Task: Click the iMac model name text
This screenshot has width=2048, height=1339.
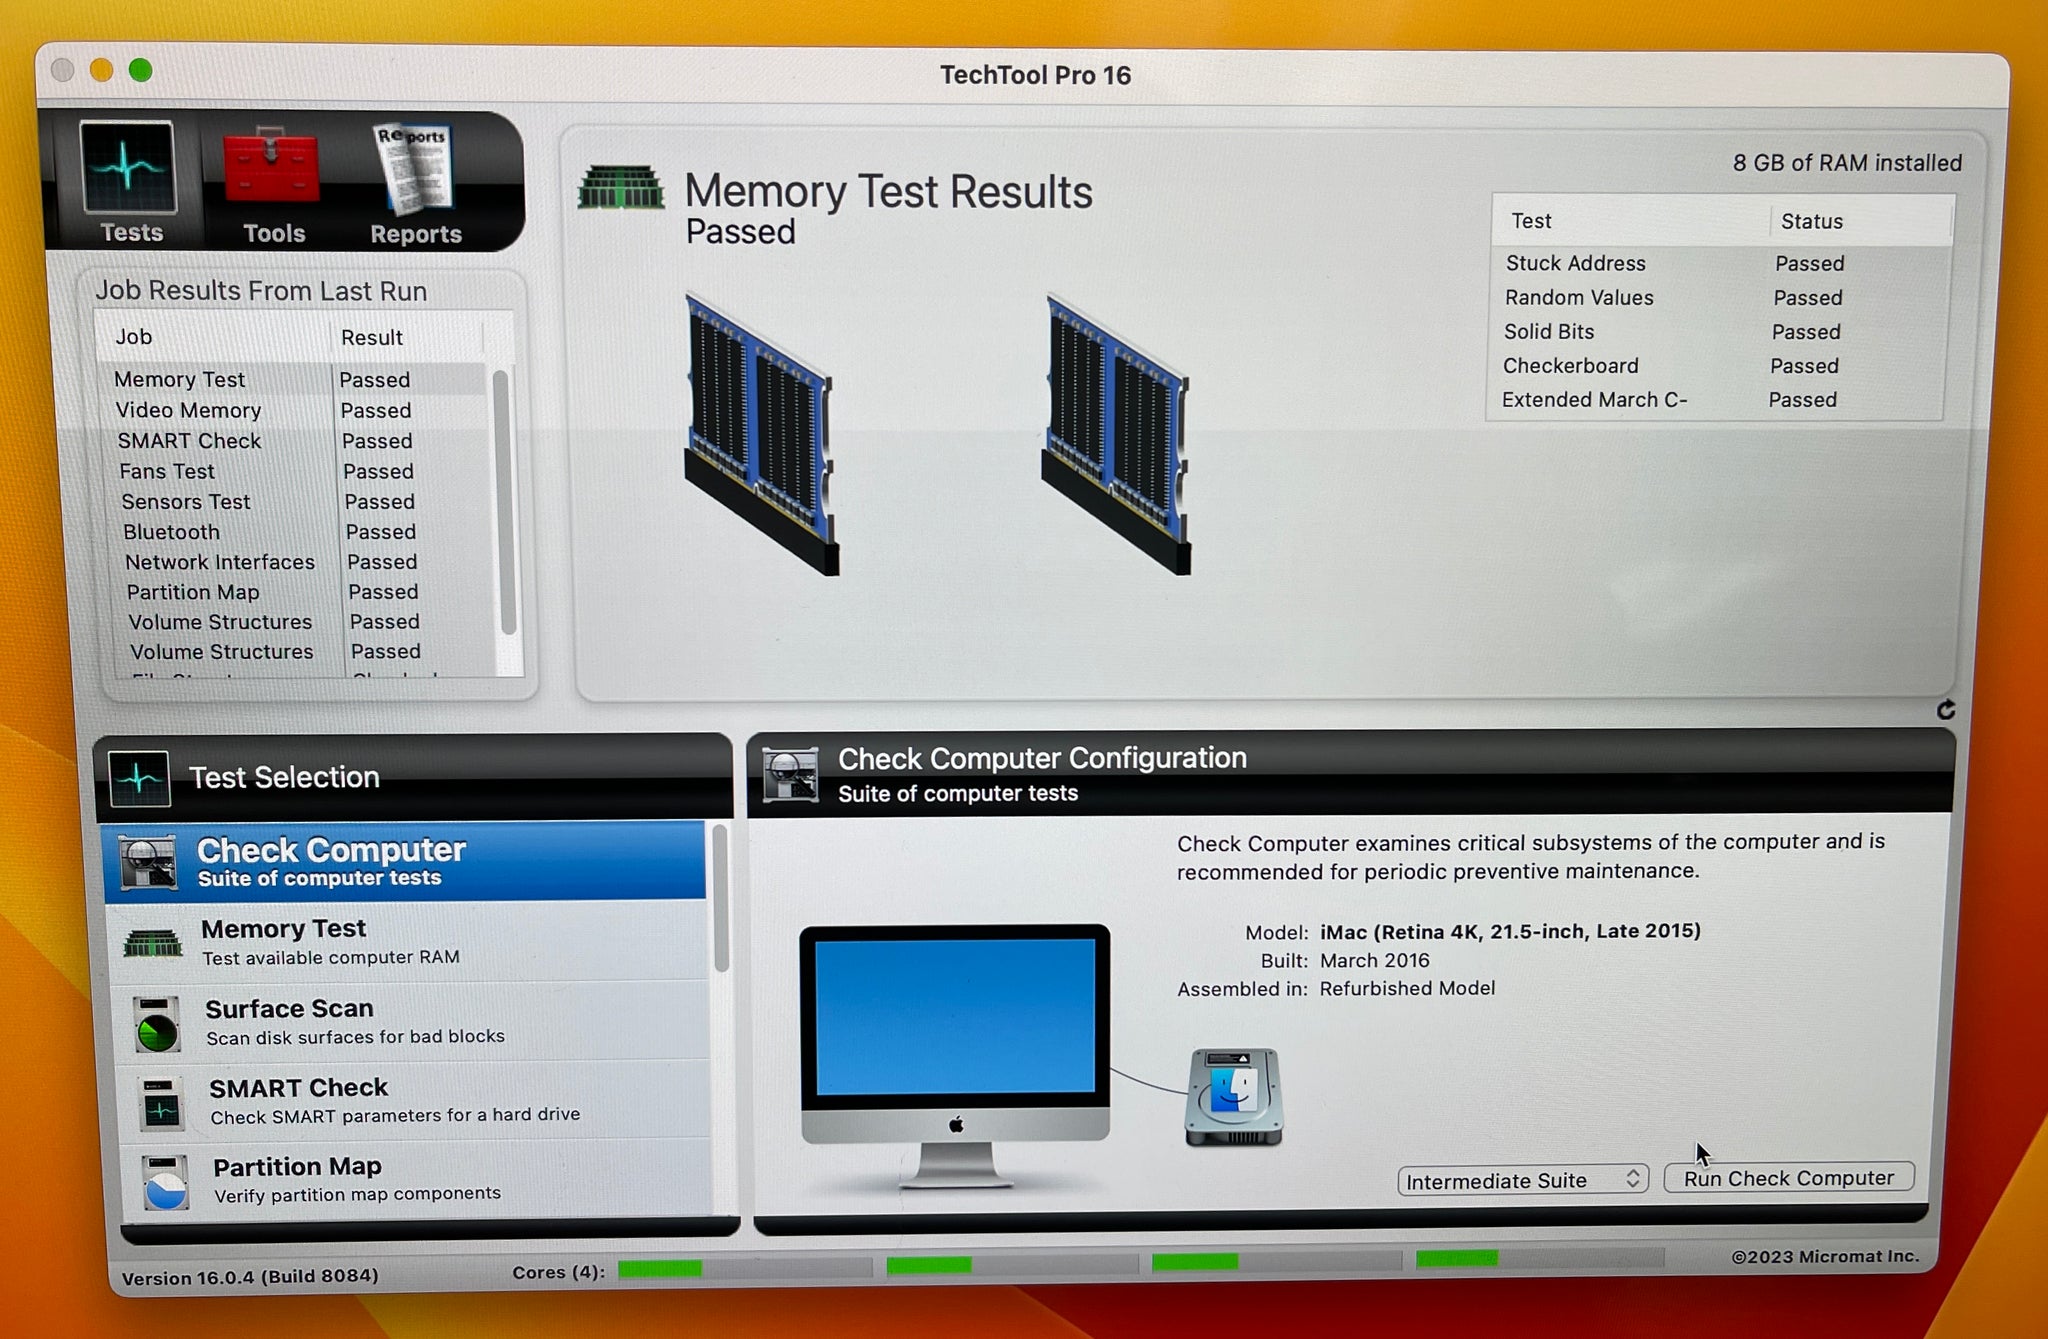Action: tap(1510, 931)
